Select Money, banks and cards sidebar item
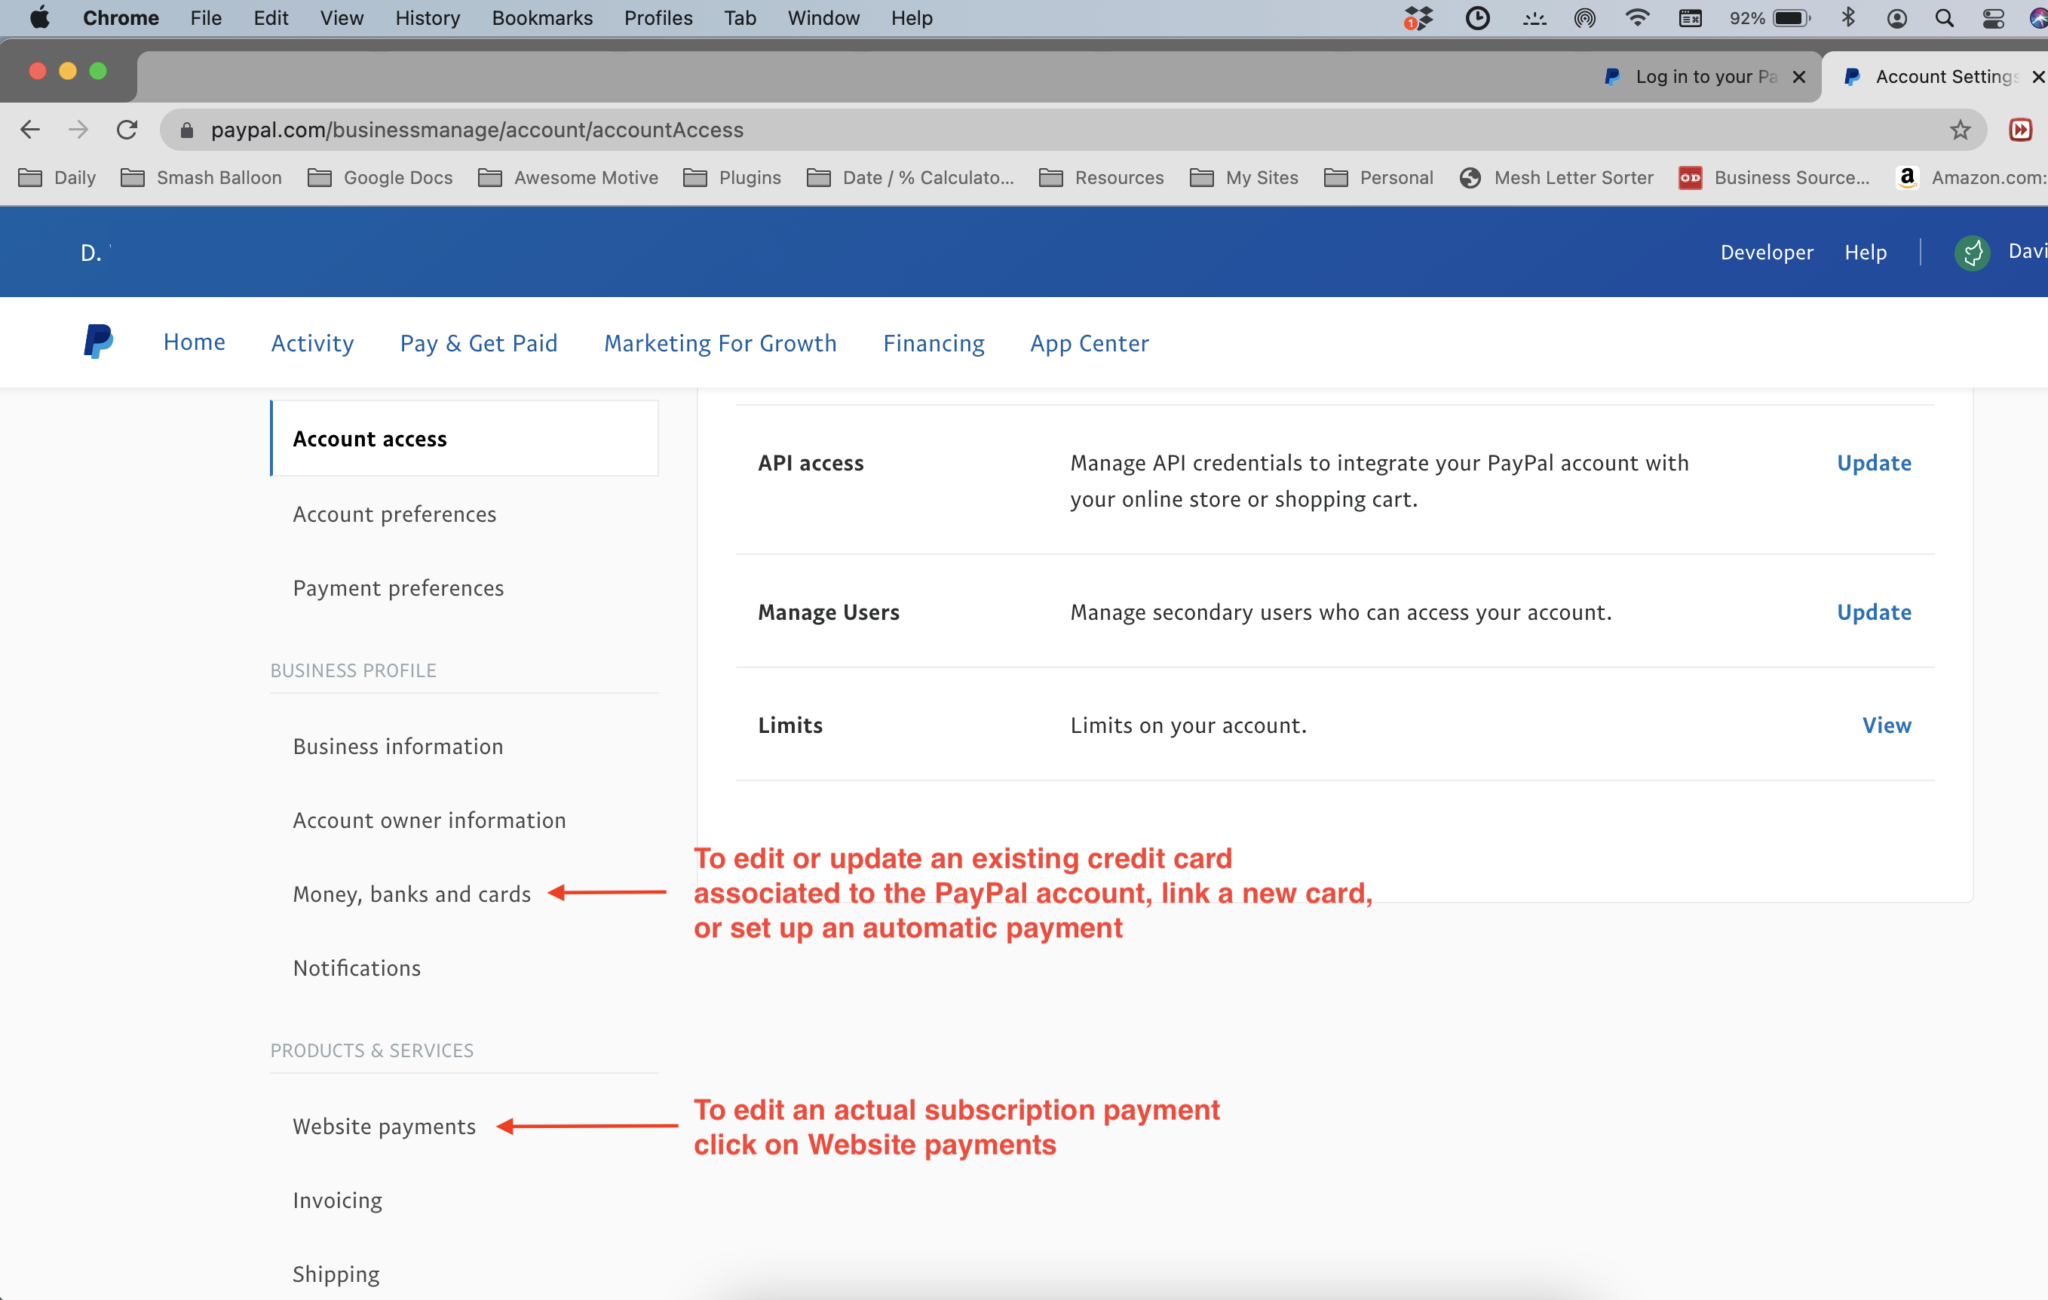The image size is (2048, 1300). coord(411,894)
